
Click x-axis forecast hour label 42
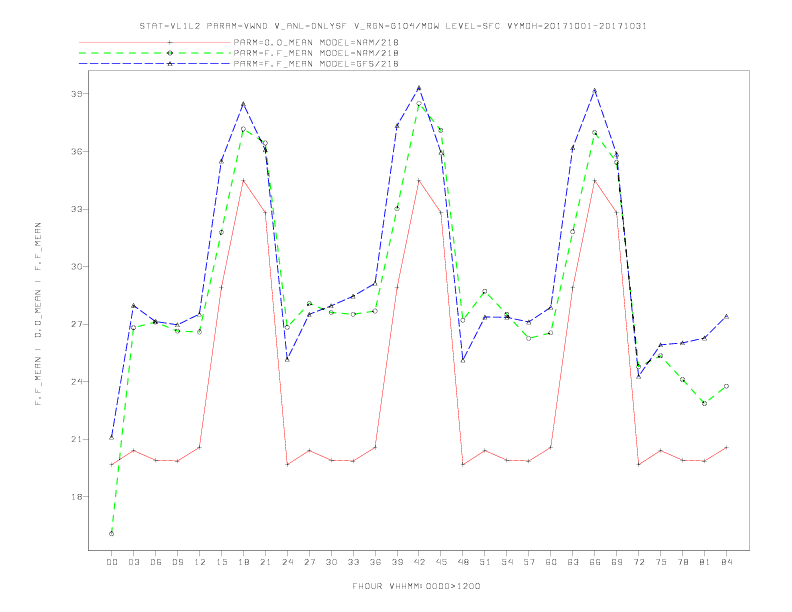click(x=419, y=562)
